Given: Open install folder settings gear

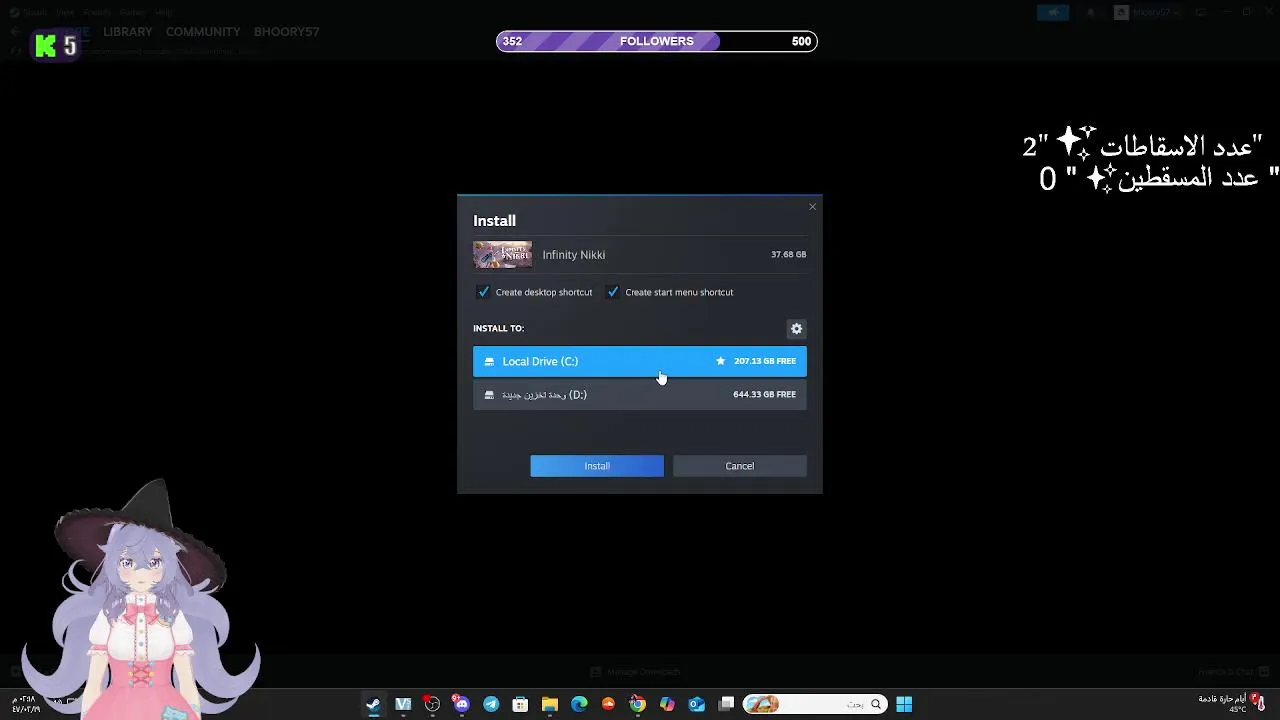Looking at the screenshot, I should click(x=797, y=329).
